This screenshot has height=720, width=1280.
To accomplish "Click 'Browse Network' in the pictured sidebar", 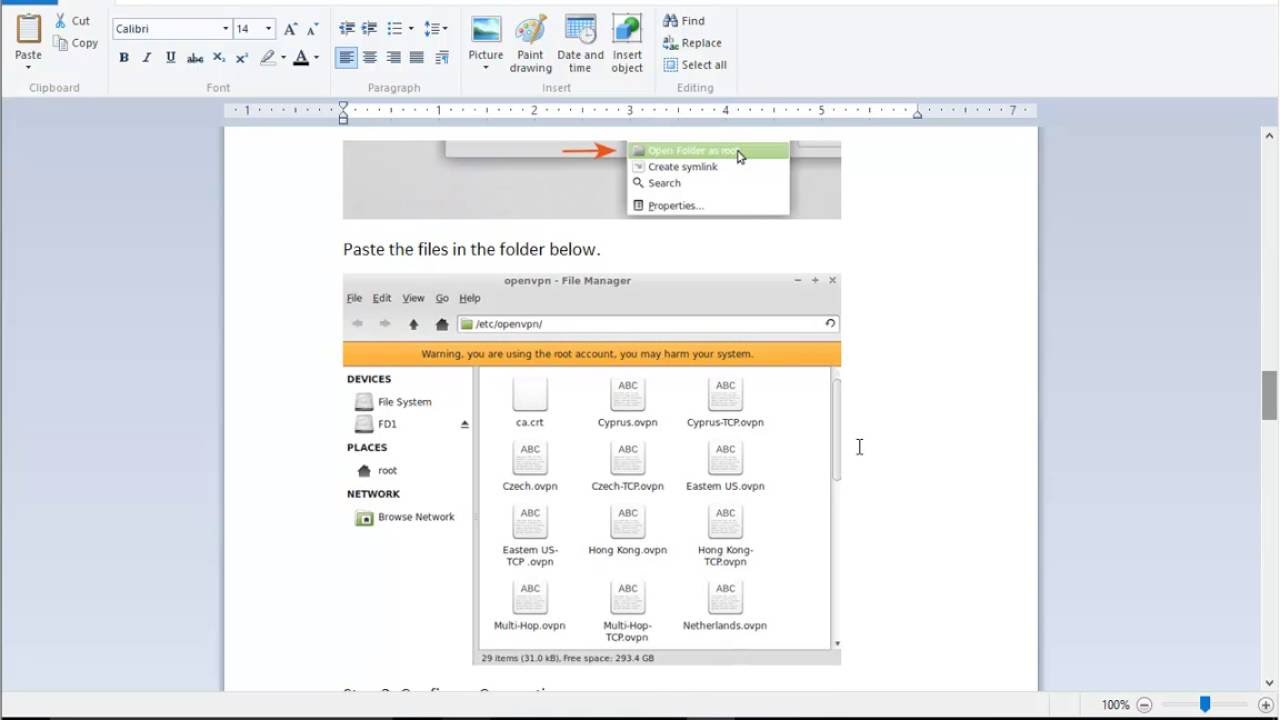I will click(x=405, y=517).
